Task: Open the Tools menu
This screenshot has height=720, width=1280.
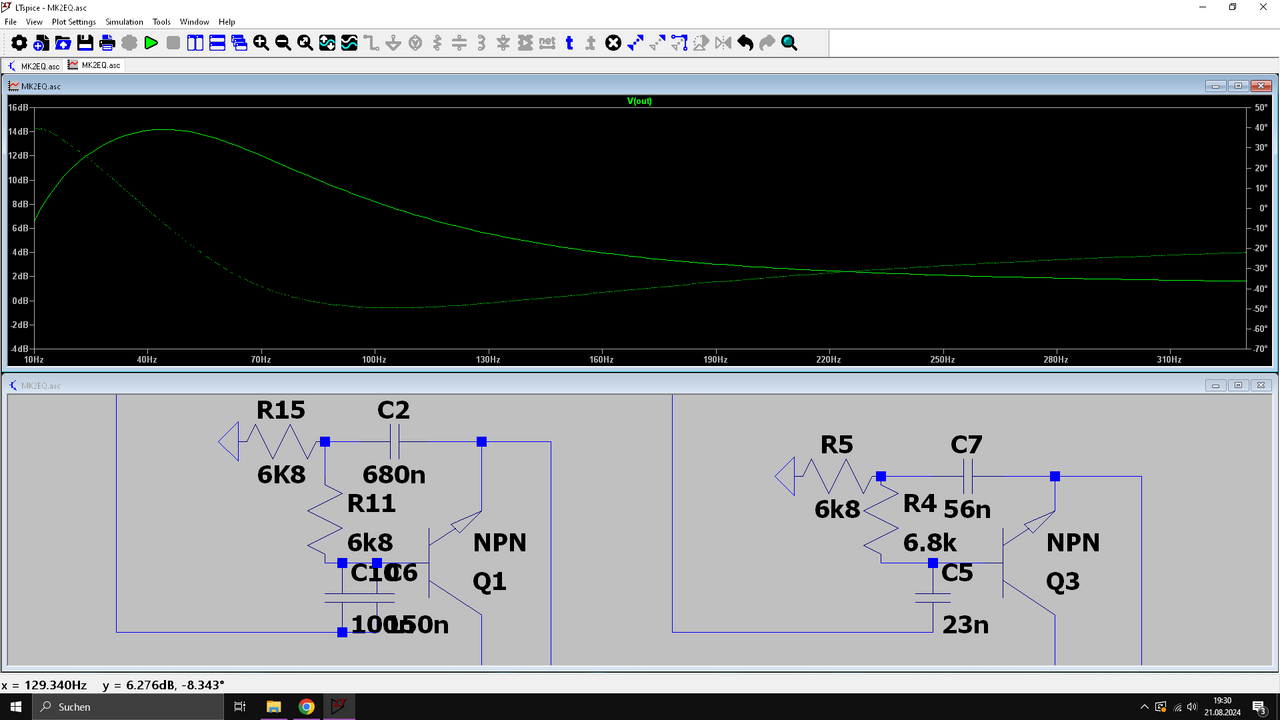Action: pos(162,21)
